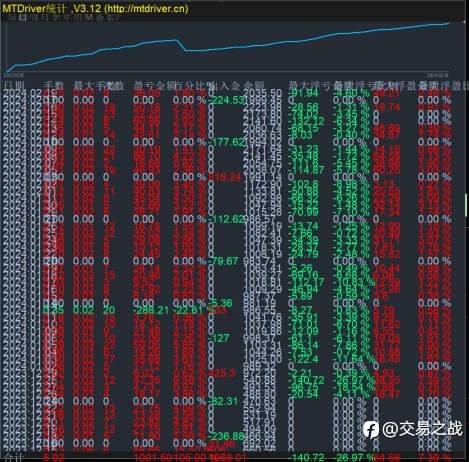The height and width of the screenshot is (462, 469).
Task: Click the -177.62 withdrawal value
Action: click(227, 142)
